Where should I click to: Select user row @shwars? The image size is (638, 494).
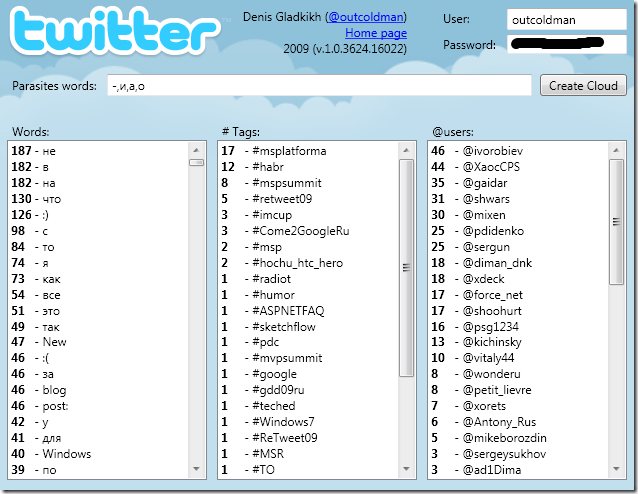pyautogui.click(x=518, y=199)
